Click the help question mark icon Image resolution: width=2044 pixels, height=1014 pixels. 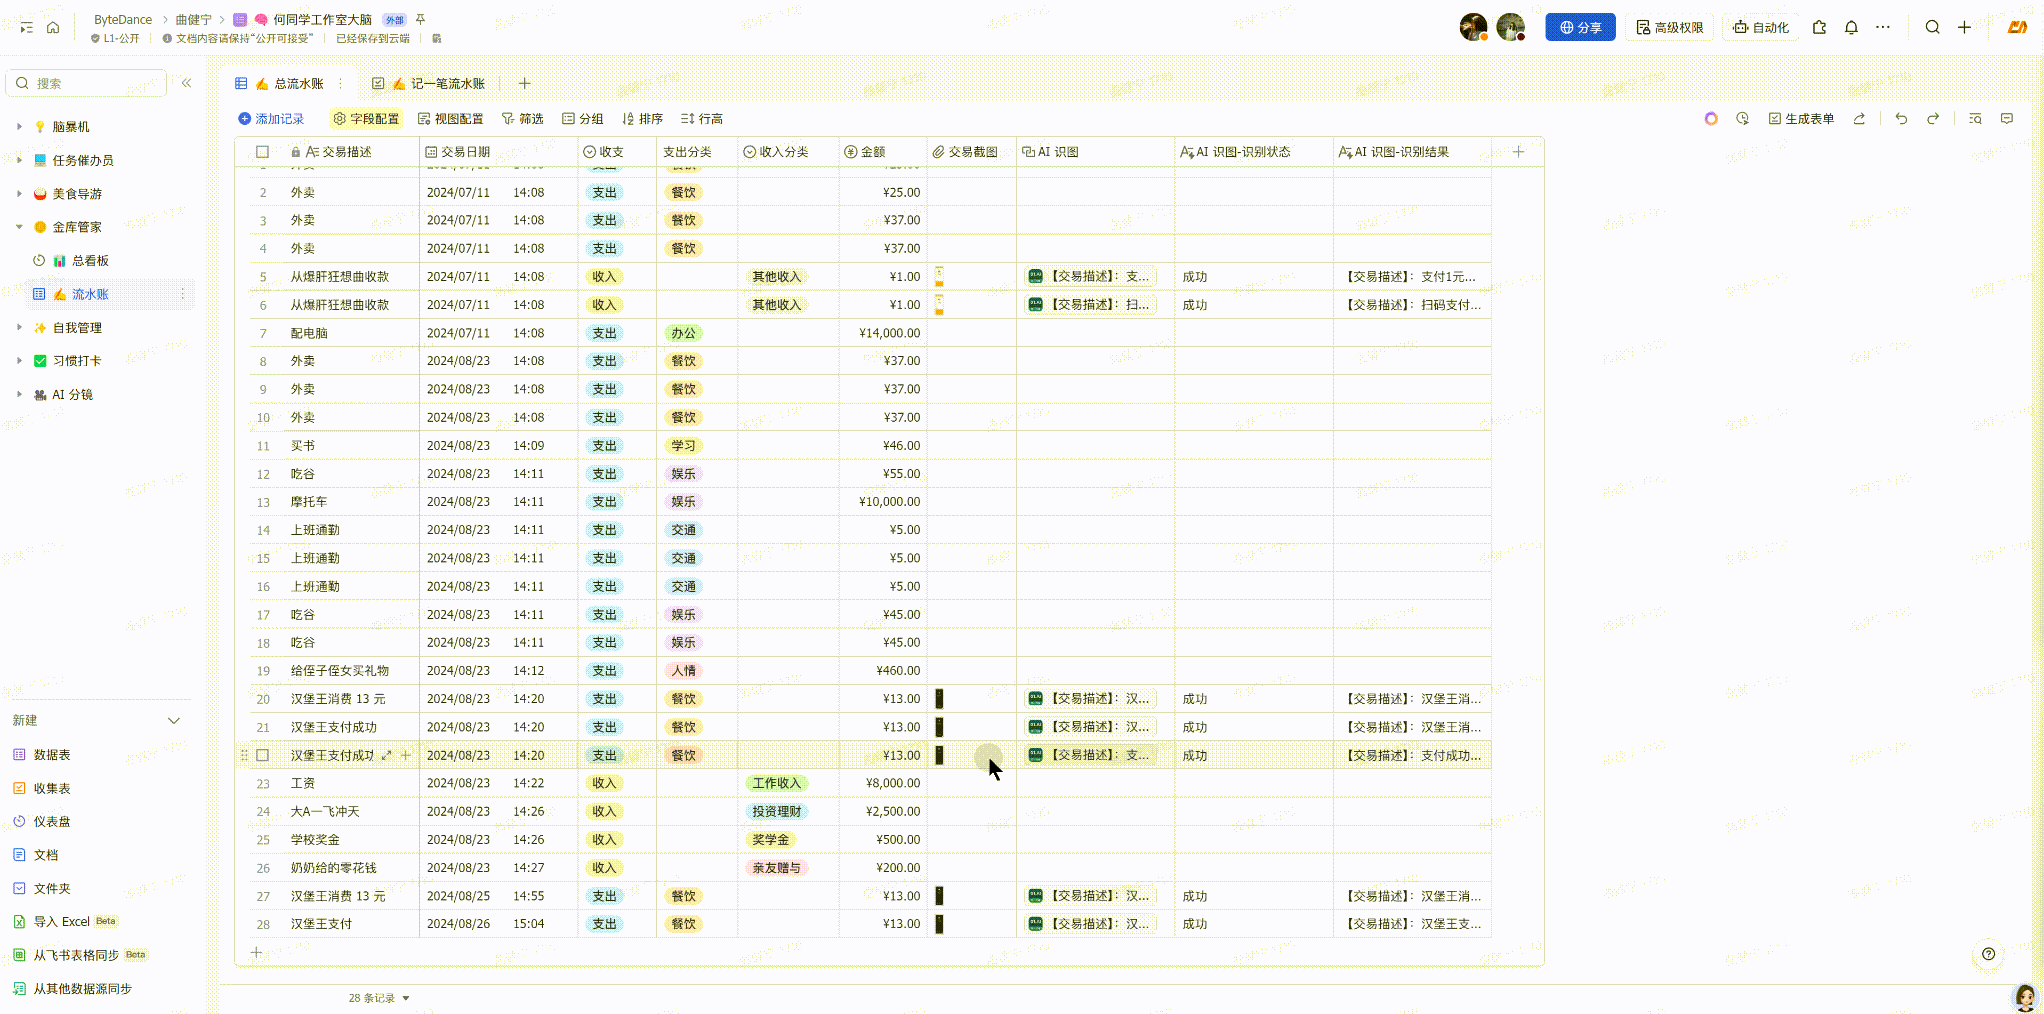pyautogui.click(x=1988, y=954)
